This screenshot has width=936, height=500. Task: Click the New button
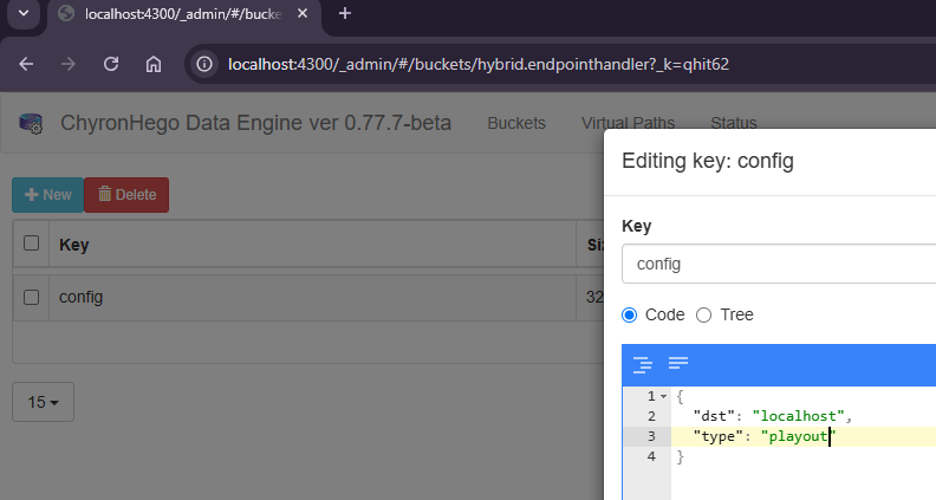pos(47,195)
